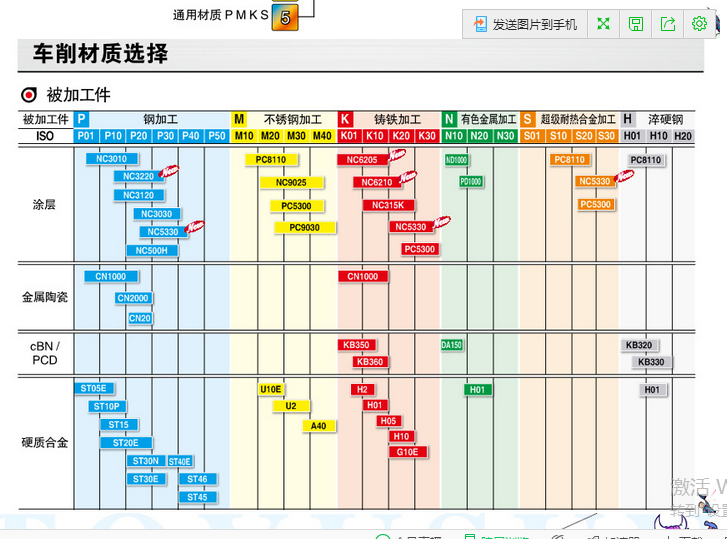The height and width of the screenshot is (539, 727).
Task: Click the phone icon beside 发送图片到手机
Action: coord(481,24)
